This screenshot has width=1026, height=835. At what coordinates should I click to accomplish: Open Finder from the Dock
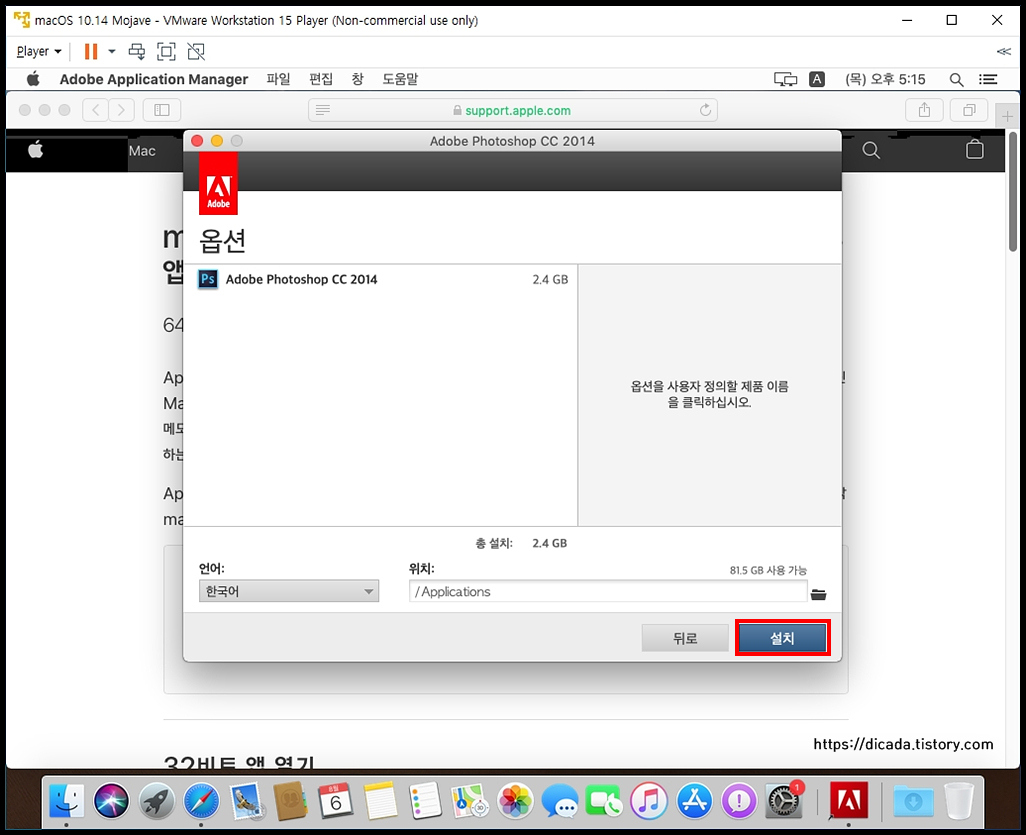(67, 800)
